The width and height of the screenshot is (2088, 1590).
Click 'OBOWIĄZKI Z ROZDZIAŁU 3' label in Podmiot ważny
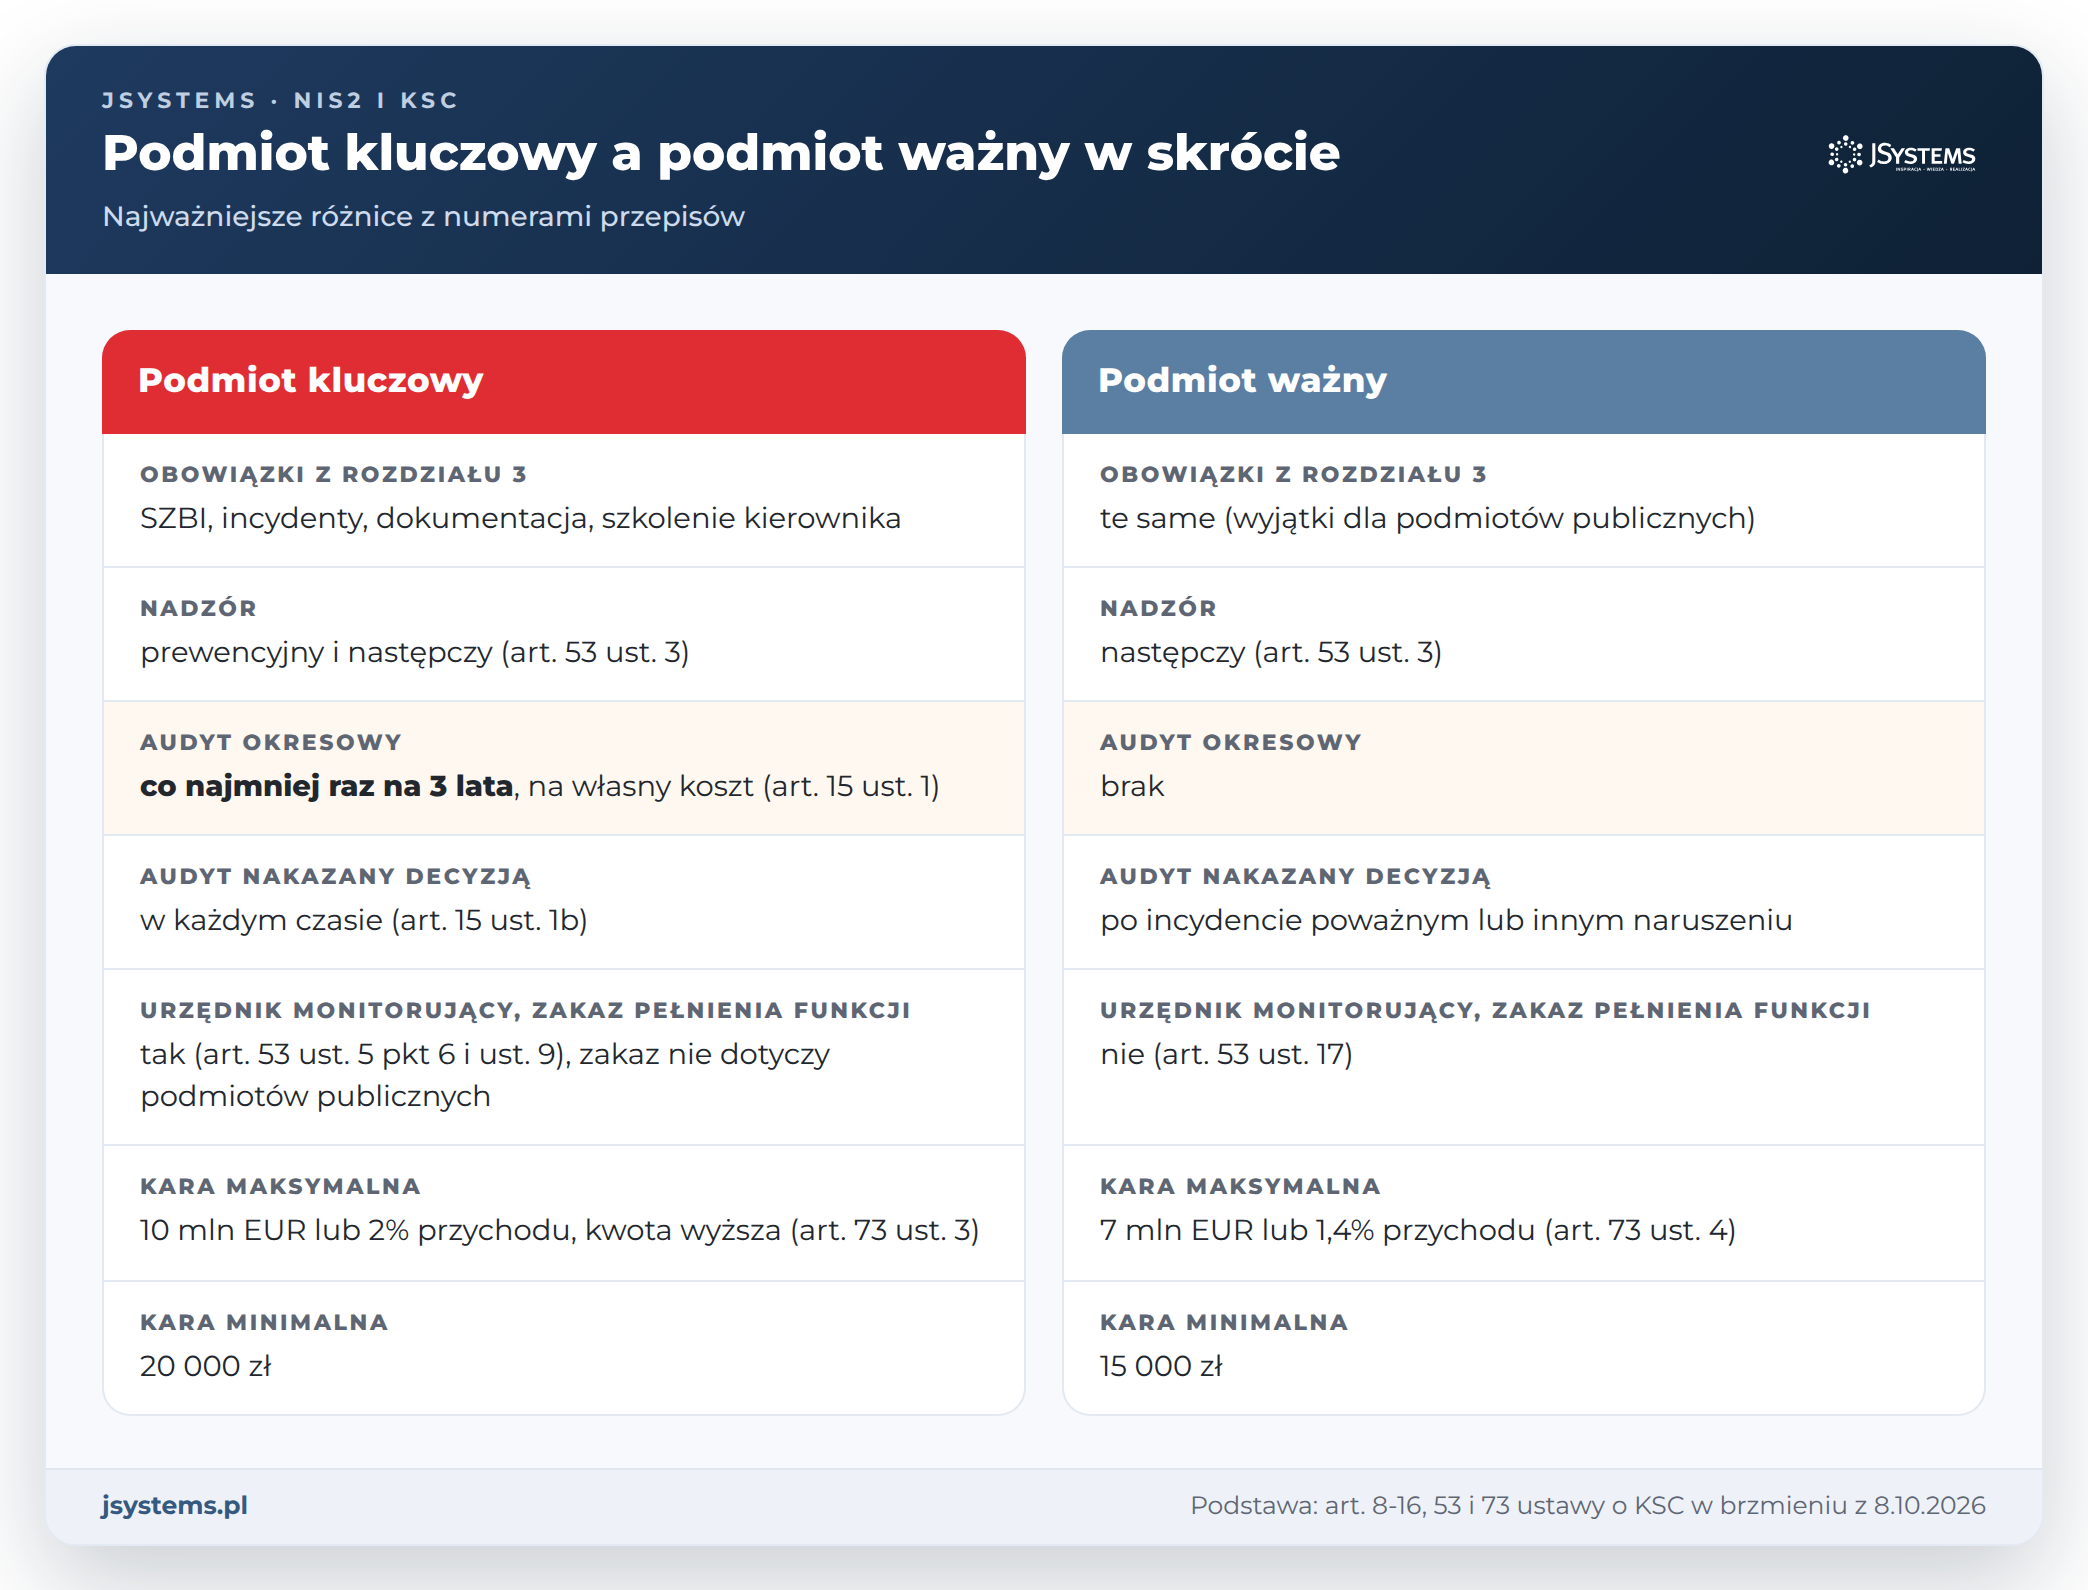[x=1293, y=474]
